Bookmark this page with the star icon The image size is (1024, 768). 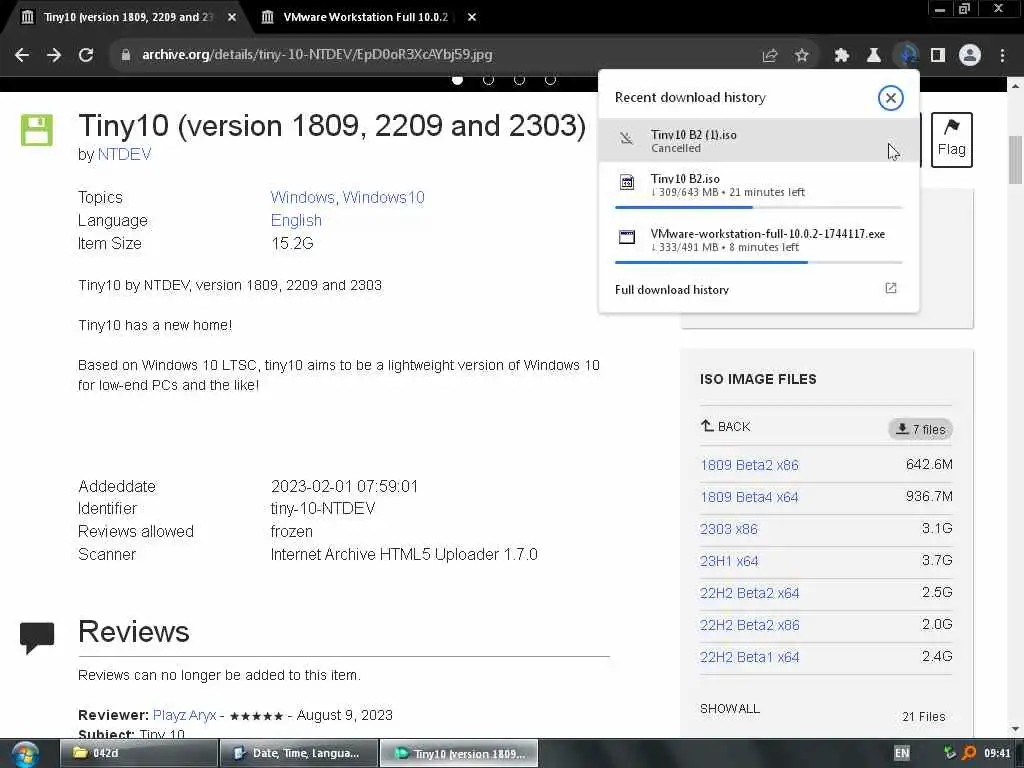802,56
